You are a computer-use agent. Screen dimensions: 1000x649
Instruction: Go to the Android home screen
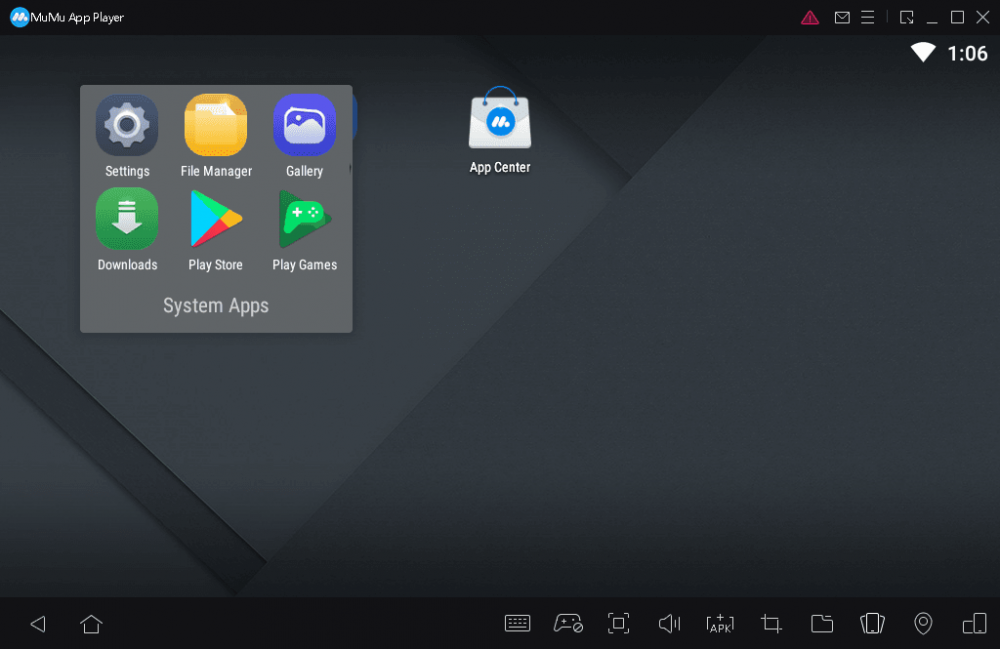tap(91, 624)
